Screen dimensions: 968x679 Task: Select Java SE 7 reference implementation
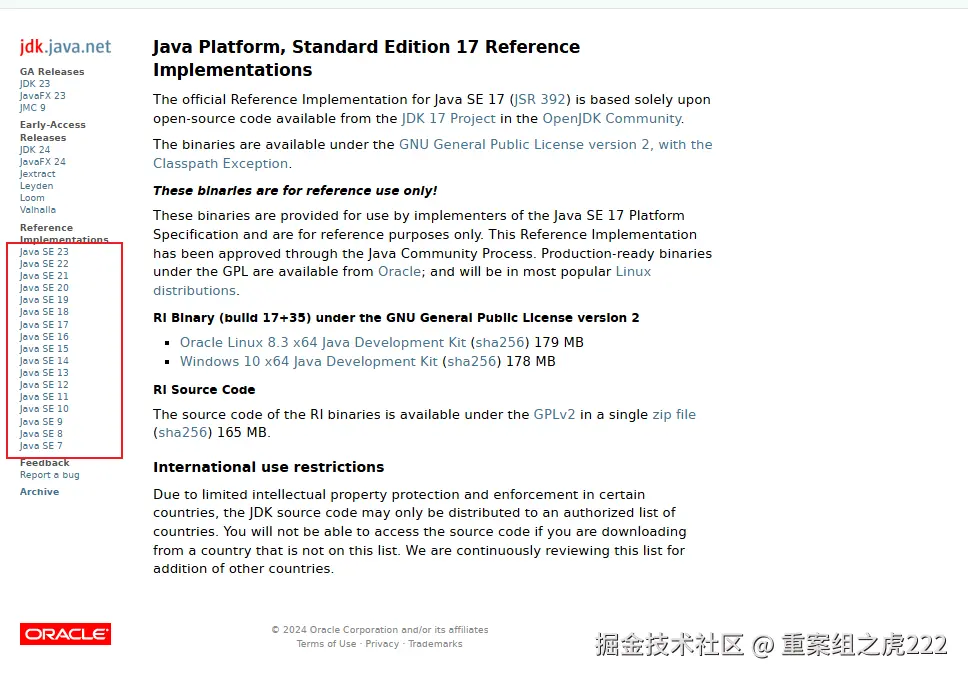[x=41, y=446]
